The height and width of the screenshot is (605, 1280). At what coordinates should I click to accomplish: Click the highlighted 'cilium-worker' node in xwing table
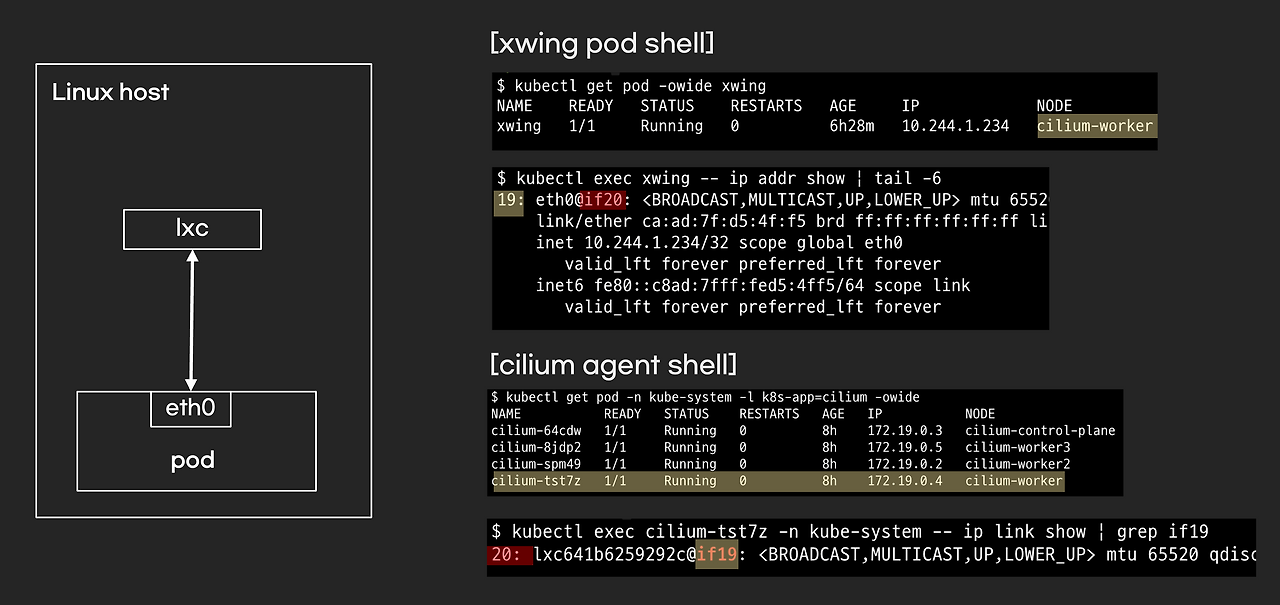click(1095, 126)
